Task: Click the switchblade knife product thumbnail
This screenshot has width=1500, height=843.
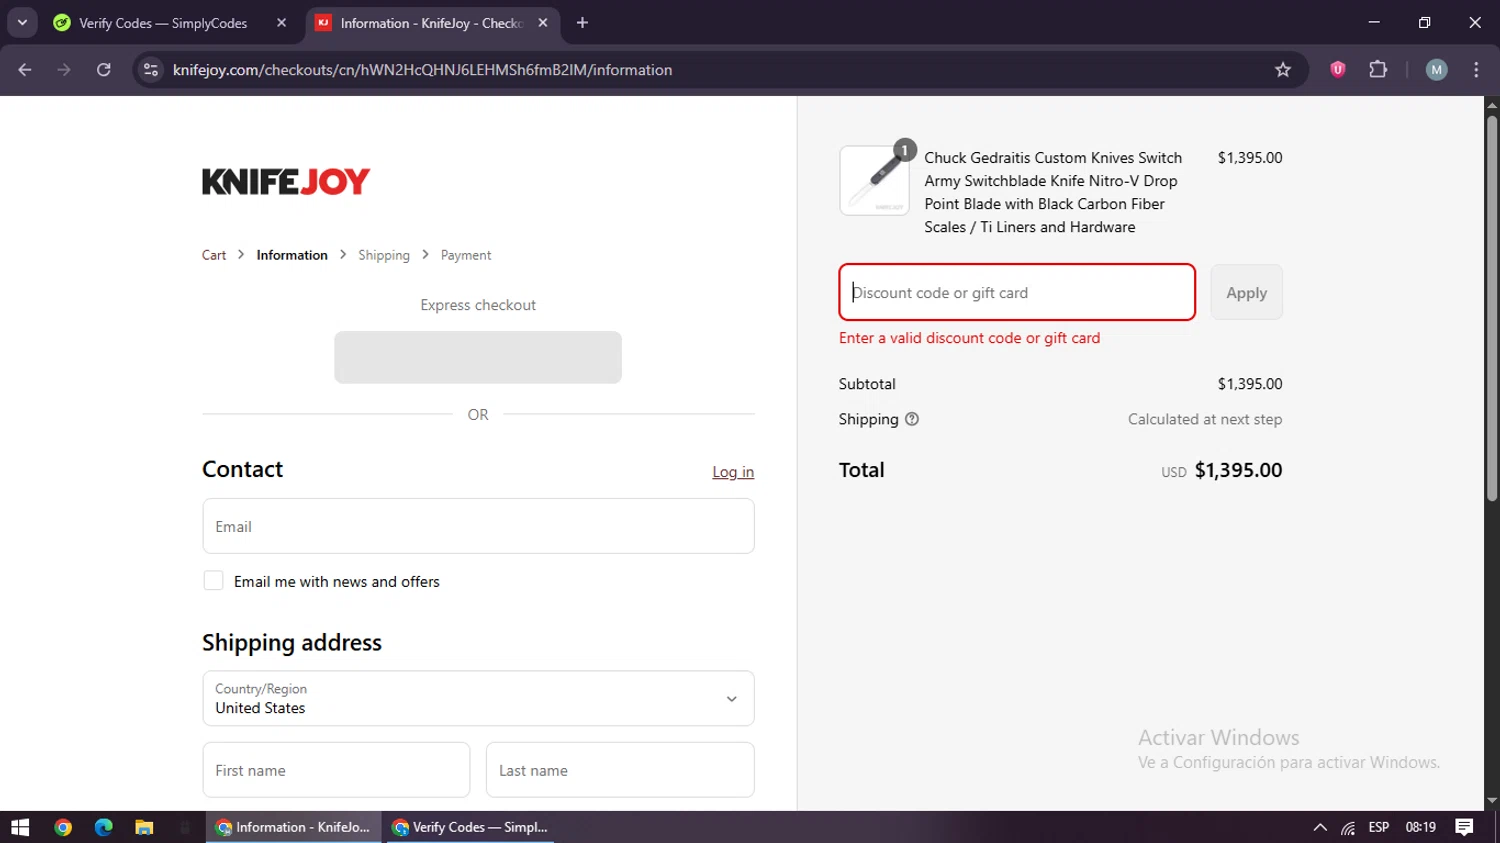Action: (874, 180)
